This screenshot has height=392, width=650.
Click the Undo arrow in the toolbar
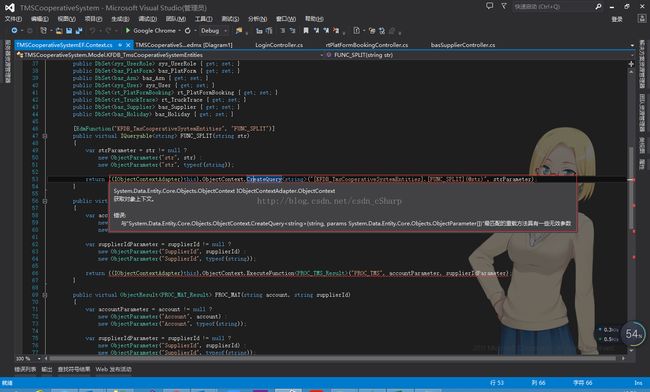point(92,31)
